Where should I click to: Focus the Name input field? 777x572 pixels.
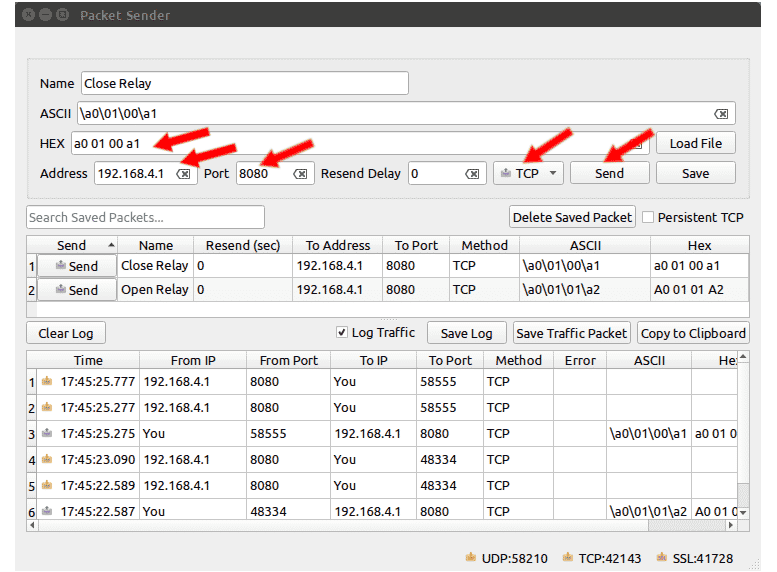click(245, 83)
